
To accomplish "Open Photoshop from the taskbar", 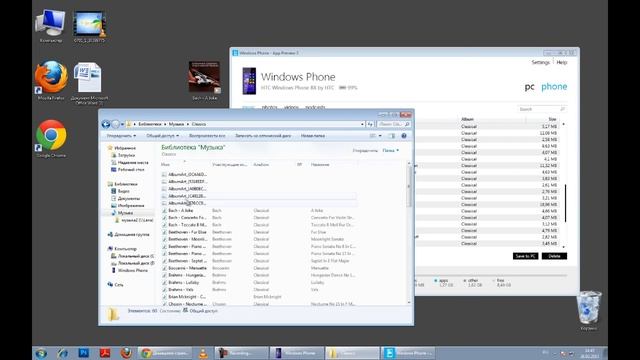I will [84, 353].
